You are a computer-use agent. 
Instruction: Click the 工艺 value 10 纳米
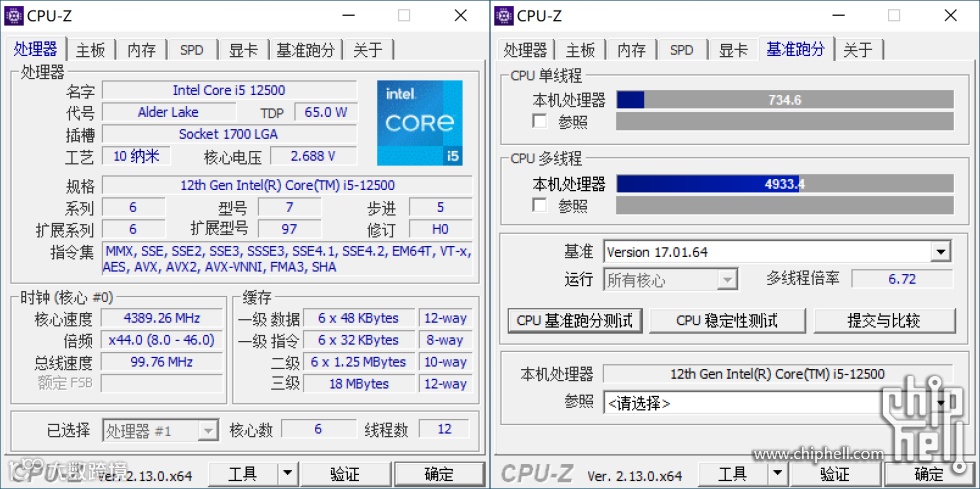click(x=136, y=156)
